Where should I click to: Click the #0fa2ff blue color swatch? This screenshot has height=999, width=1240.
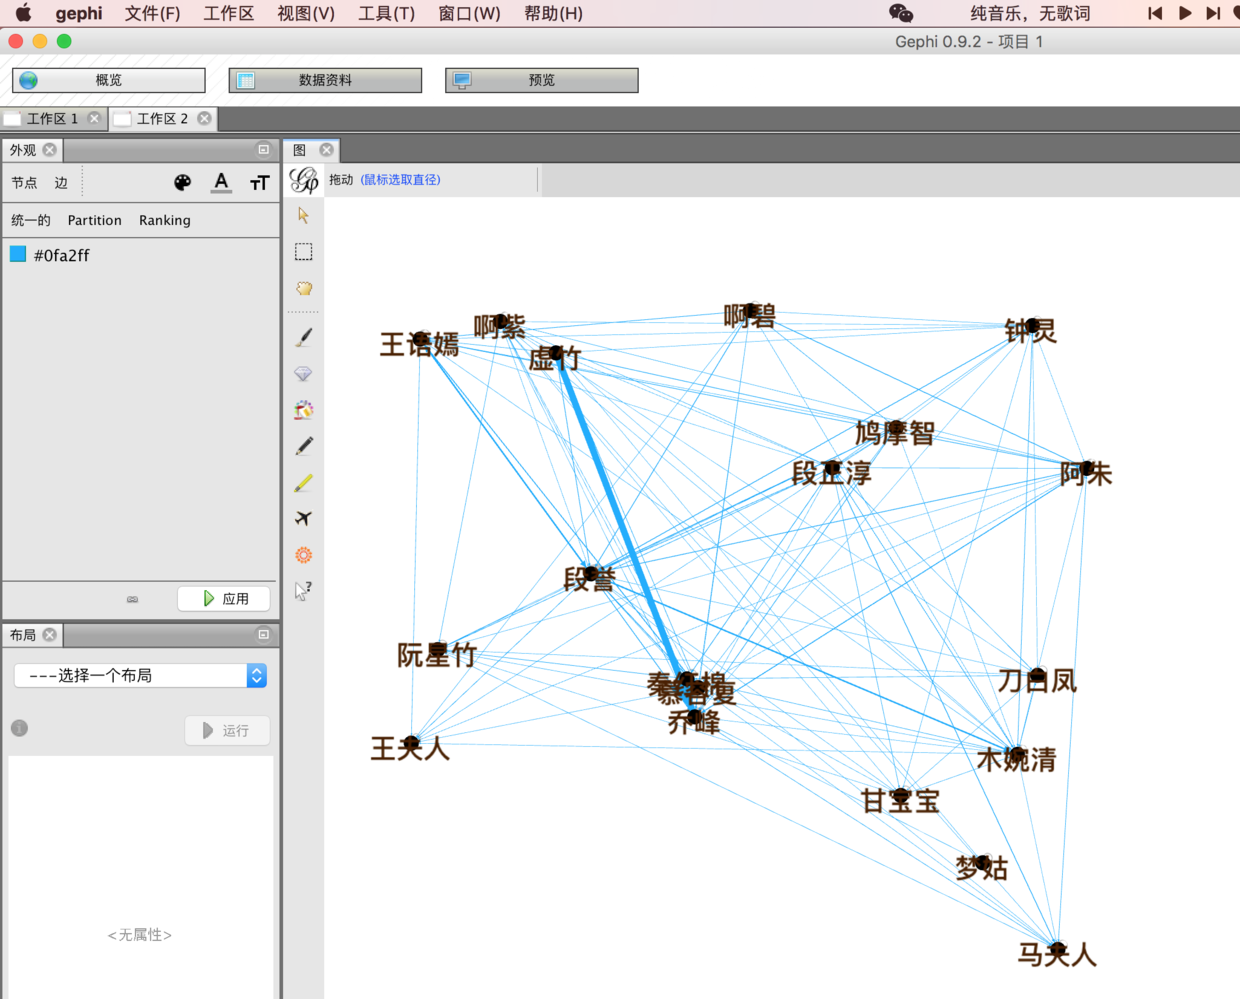pos(18,254)
